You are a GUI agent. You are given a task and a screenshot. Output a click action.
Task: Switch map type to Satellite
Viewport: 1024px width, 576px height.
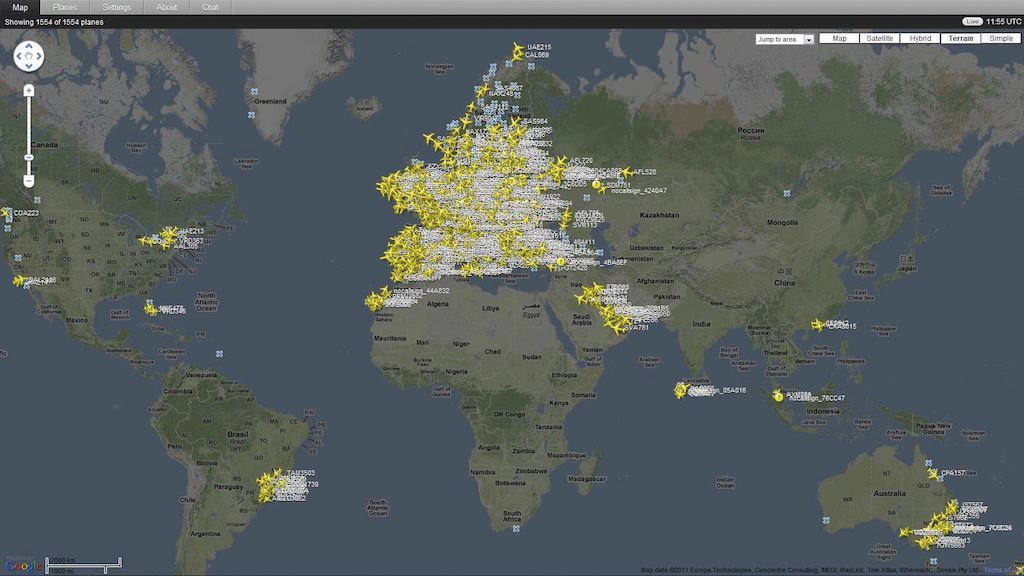(879, 39)
